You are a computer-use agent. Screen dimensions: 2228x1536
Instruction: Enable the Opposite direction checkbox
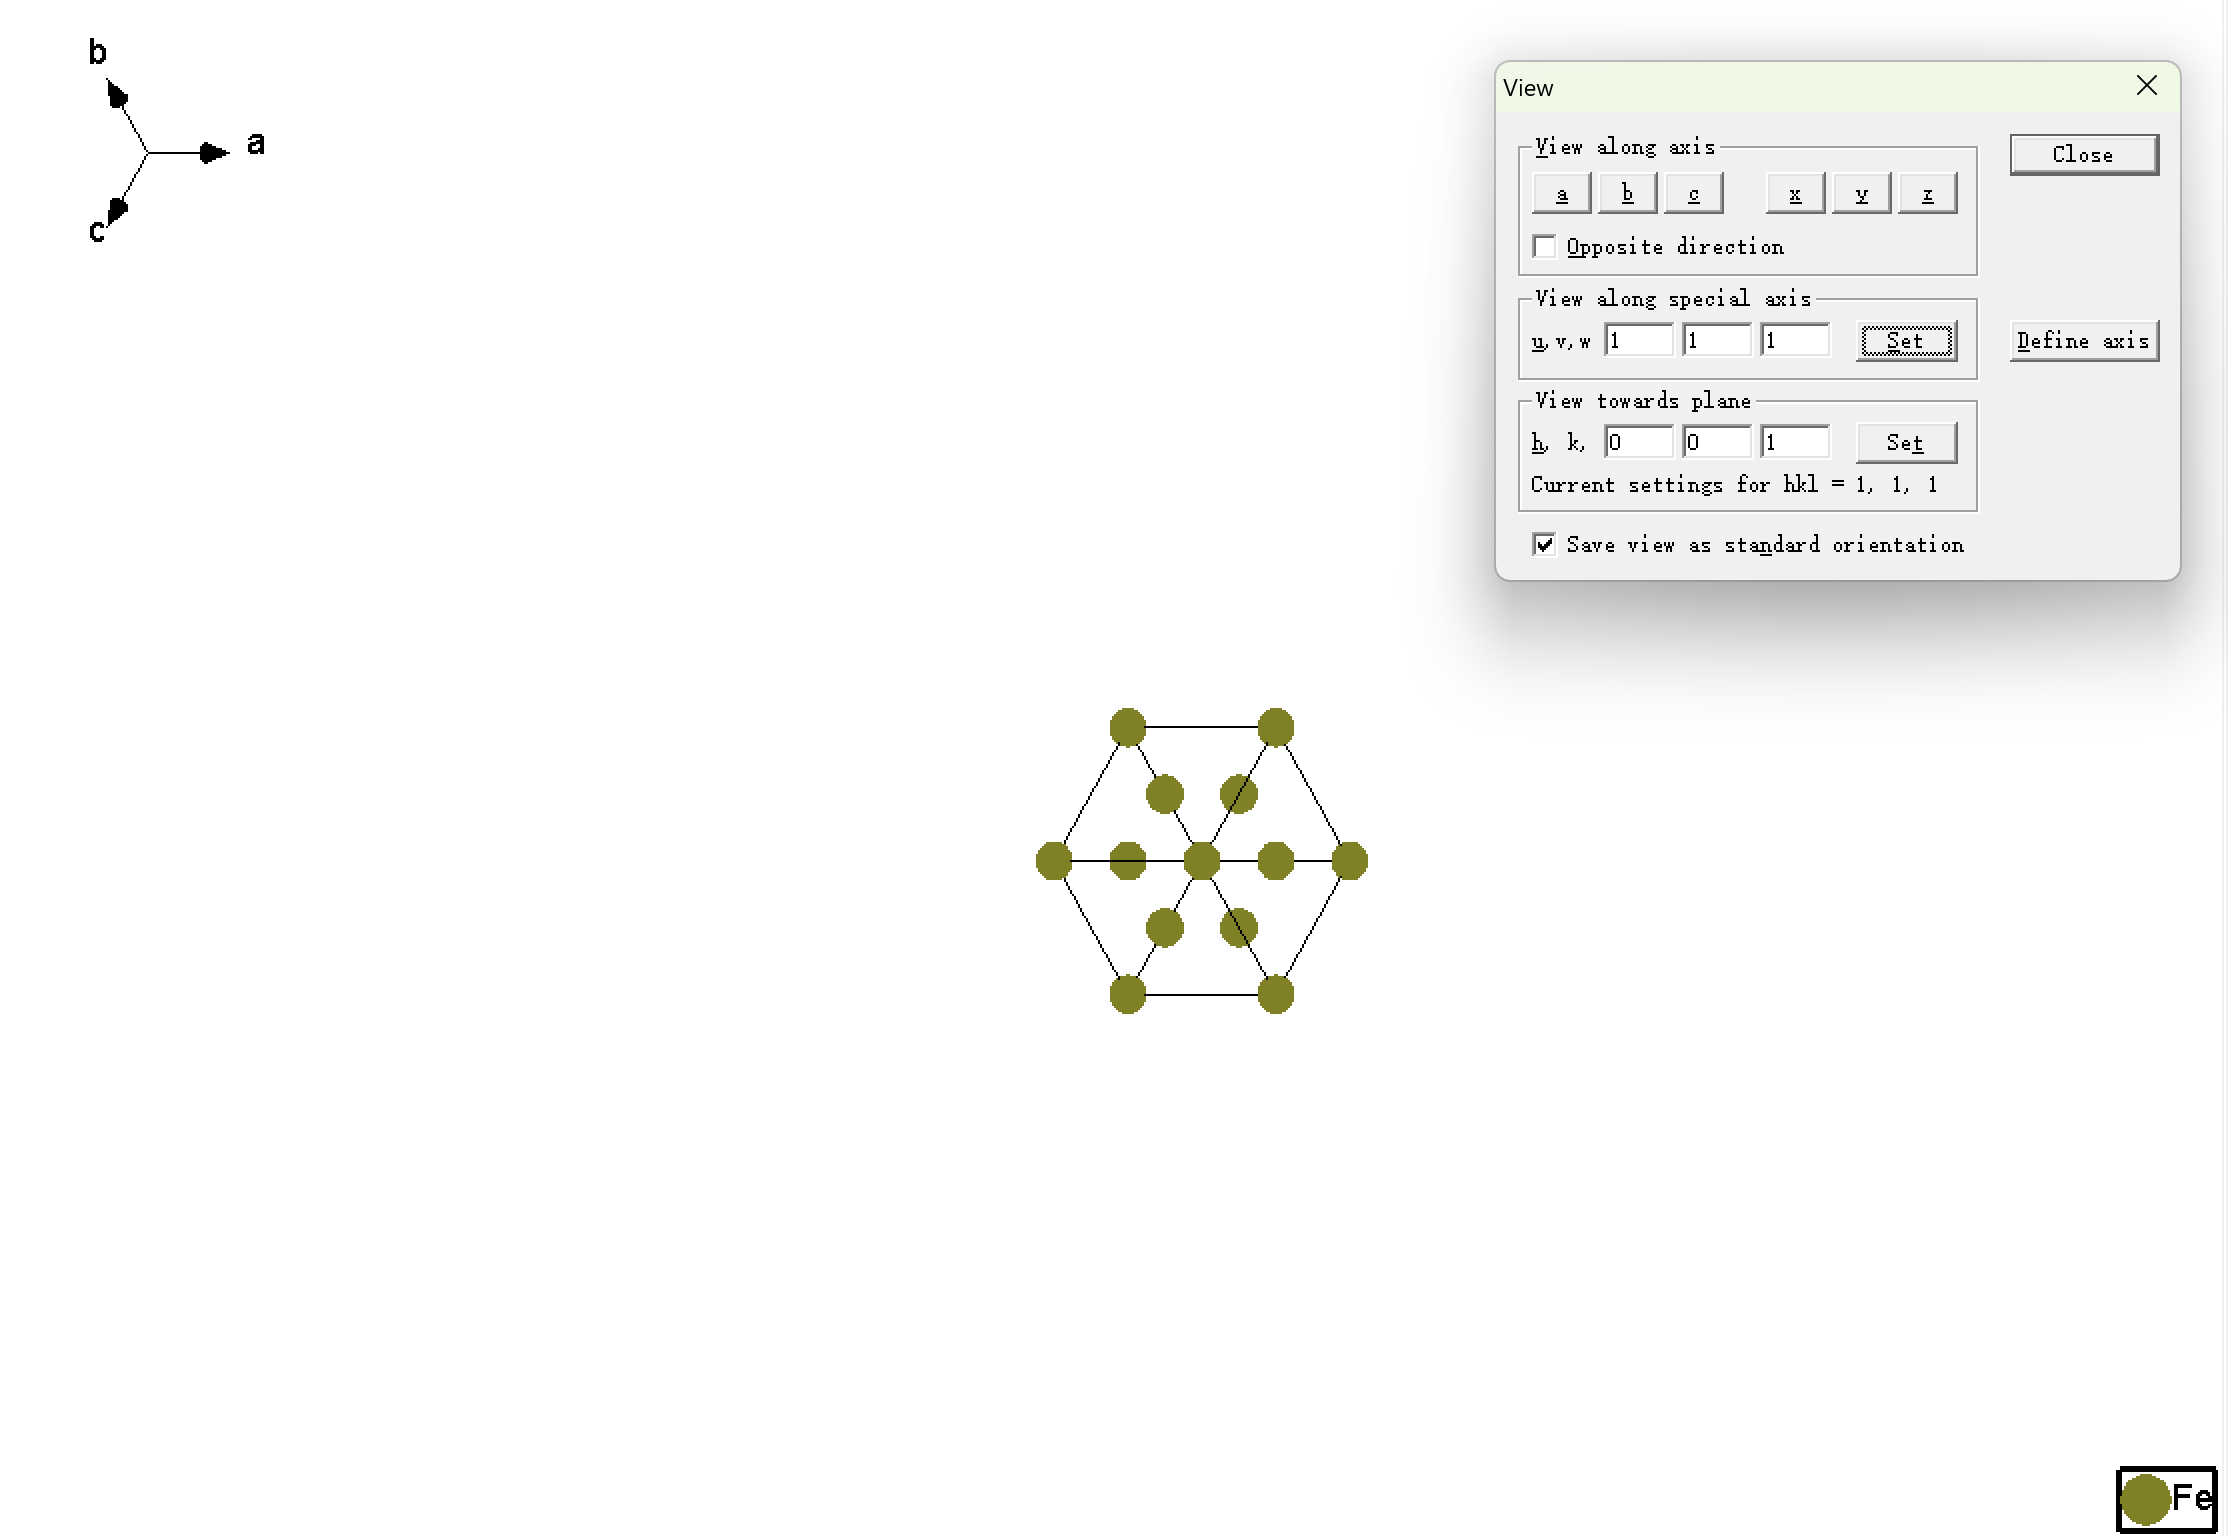coord(1545,246)
